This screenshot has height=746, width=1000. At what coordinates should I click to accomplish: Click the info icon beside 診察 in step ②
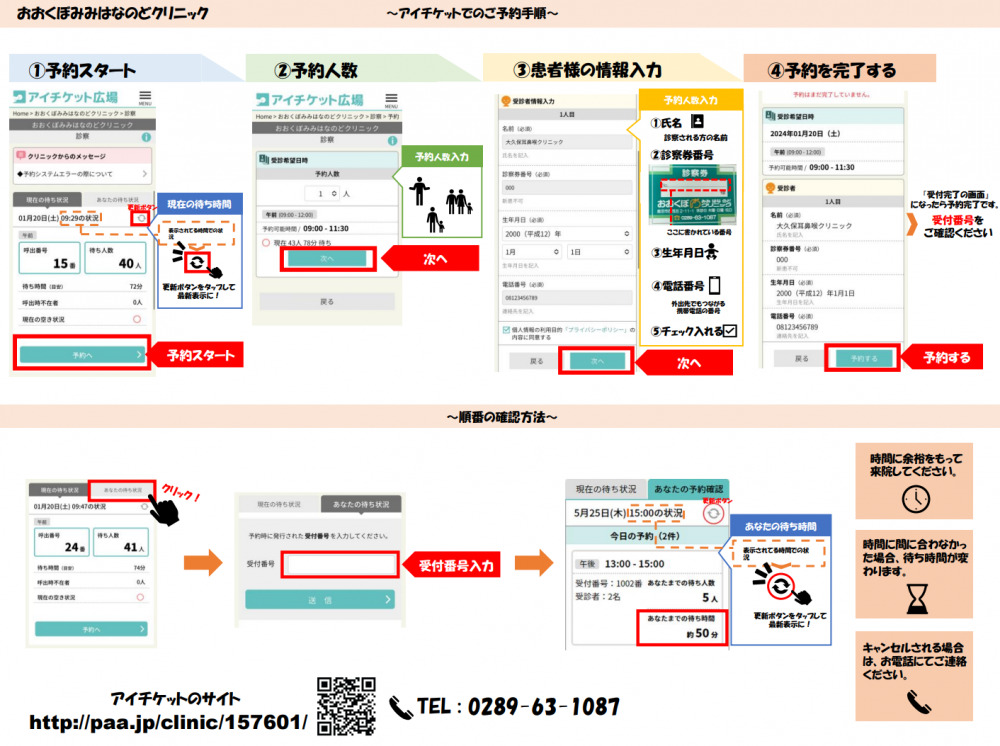coord(392,140)
